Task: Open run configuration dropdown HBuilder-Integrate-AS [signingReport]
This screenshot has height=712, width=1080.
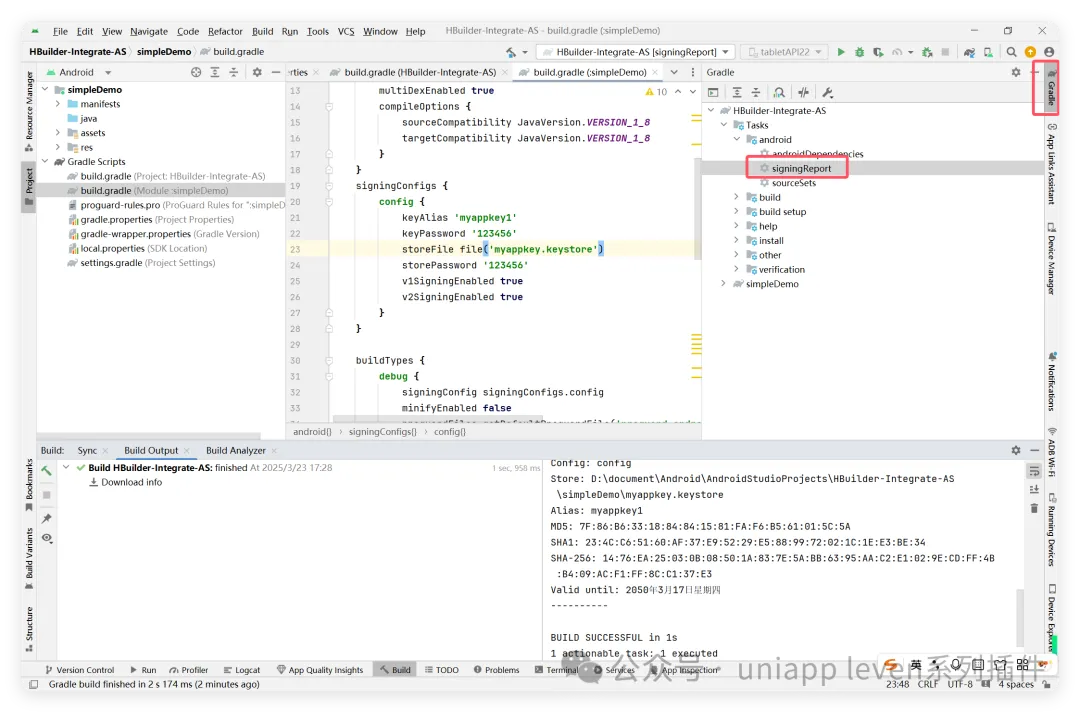Action: tap(636, 52)
